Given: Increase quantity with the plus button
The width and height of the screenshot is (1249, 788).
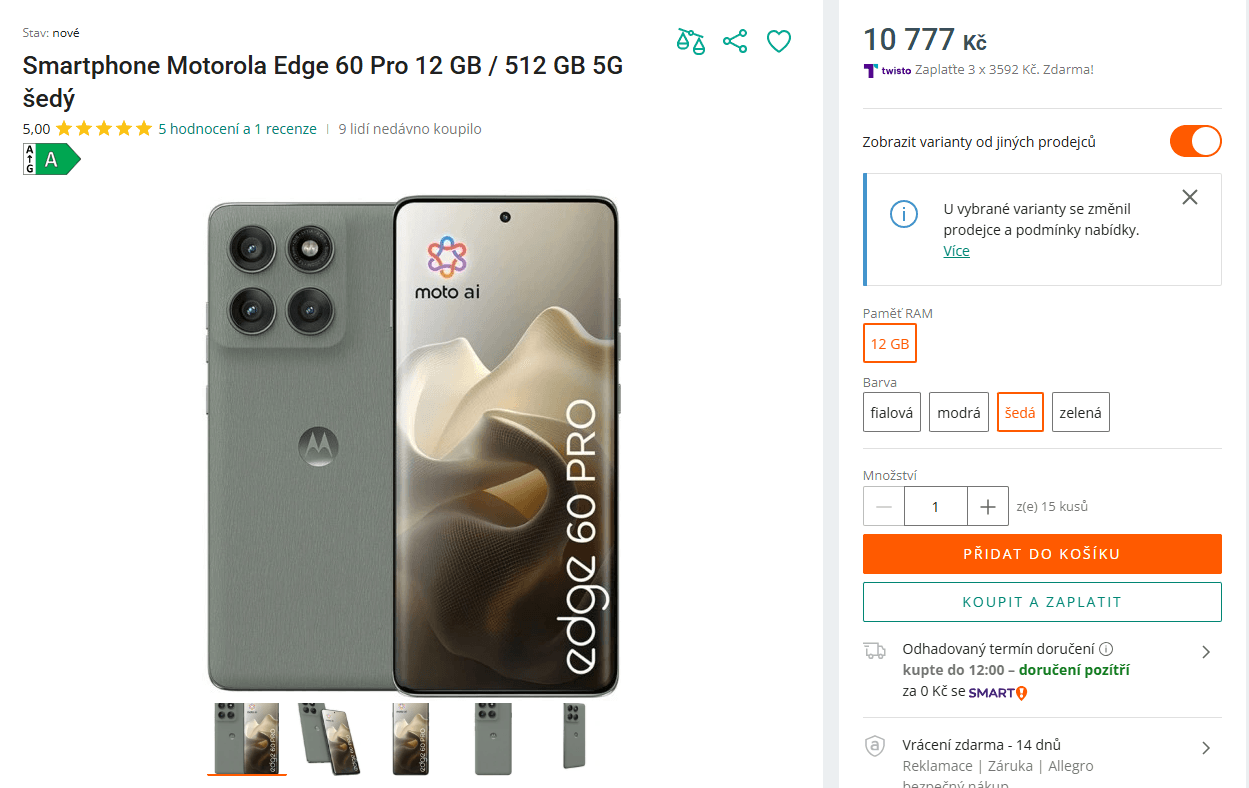Looking at the screenshot, I should [x=988, y=506].
